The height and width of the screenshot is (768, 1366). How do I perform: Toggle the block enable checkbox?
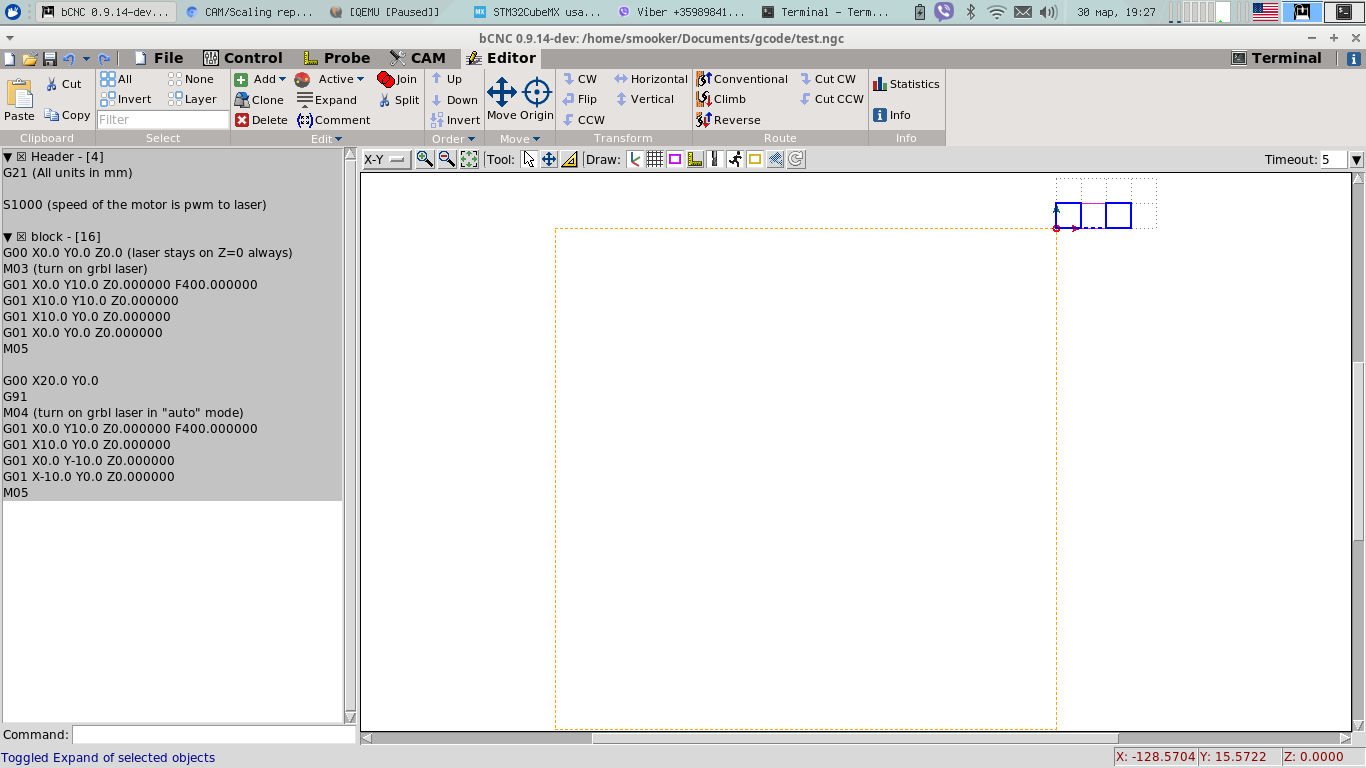pyautogui.click(x=21, y=237)
